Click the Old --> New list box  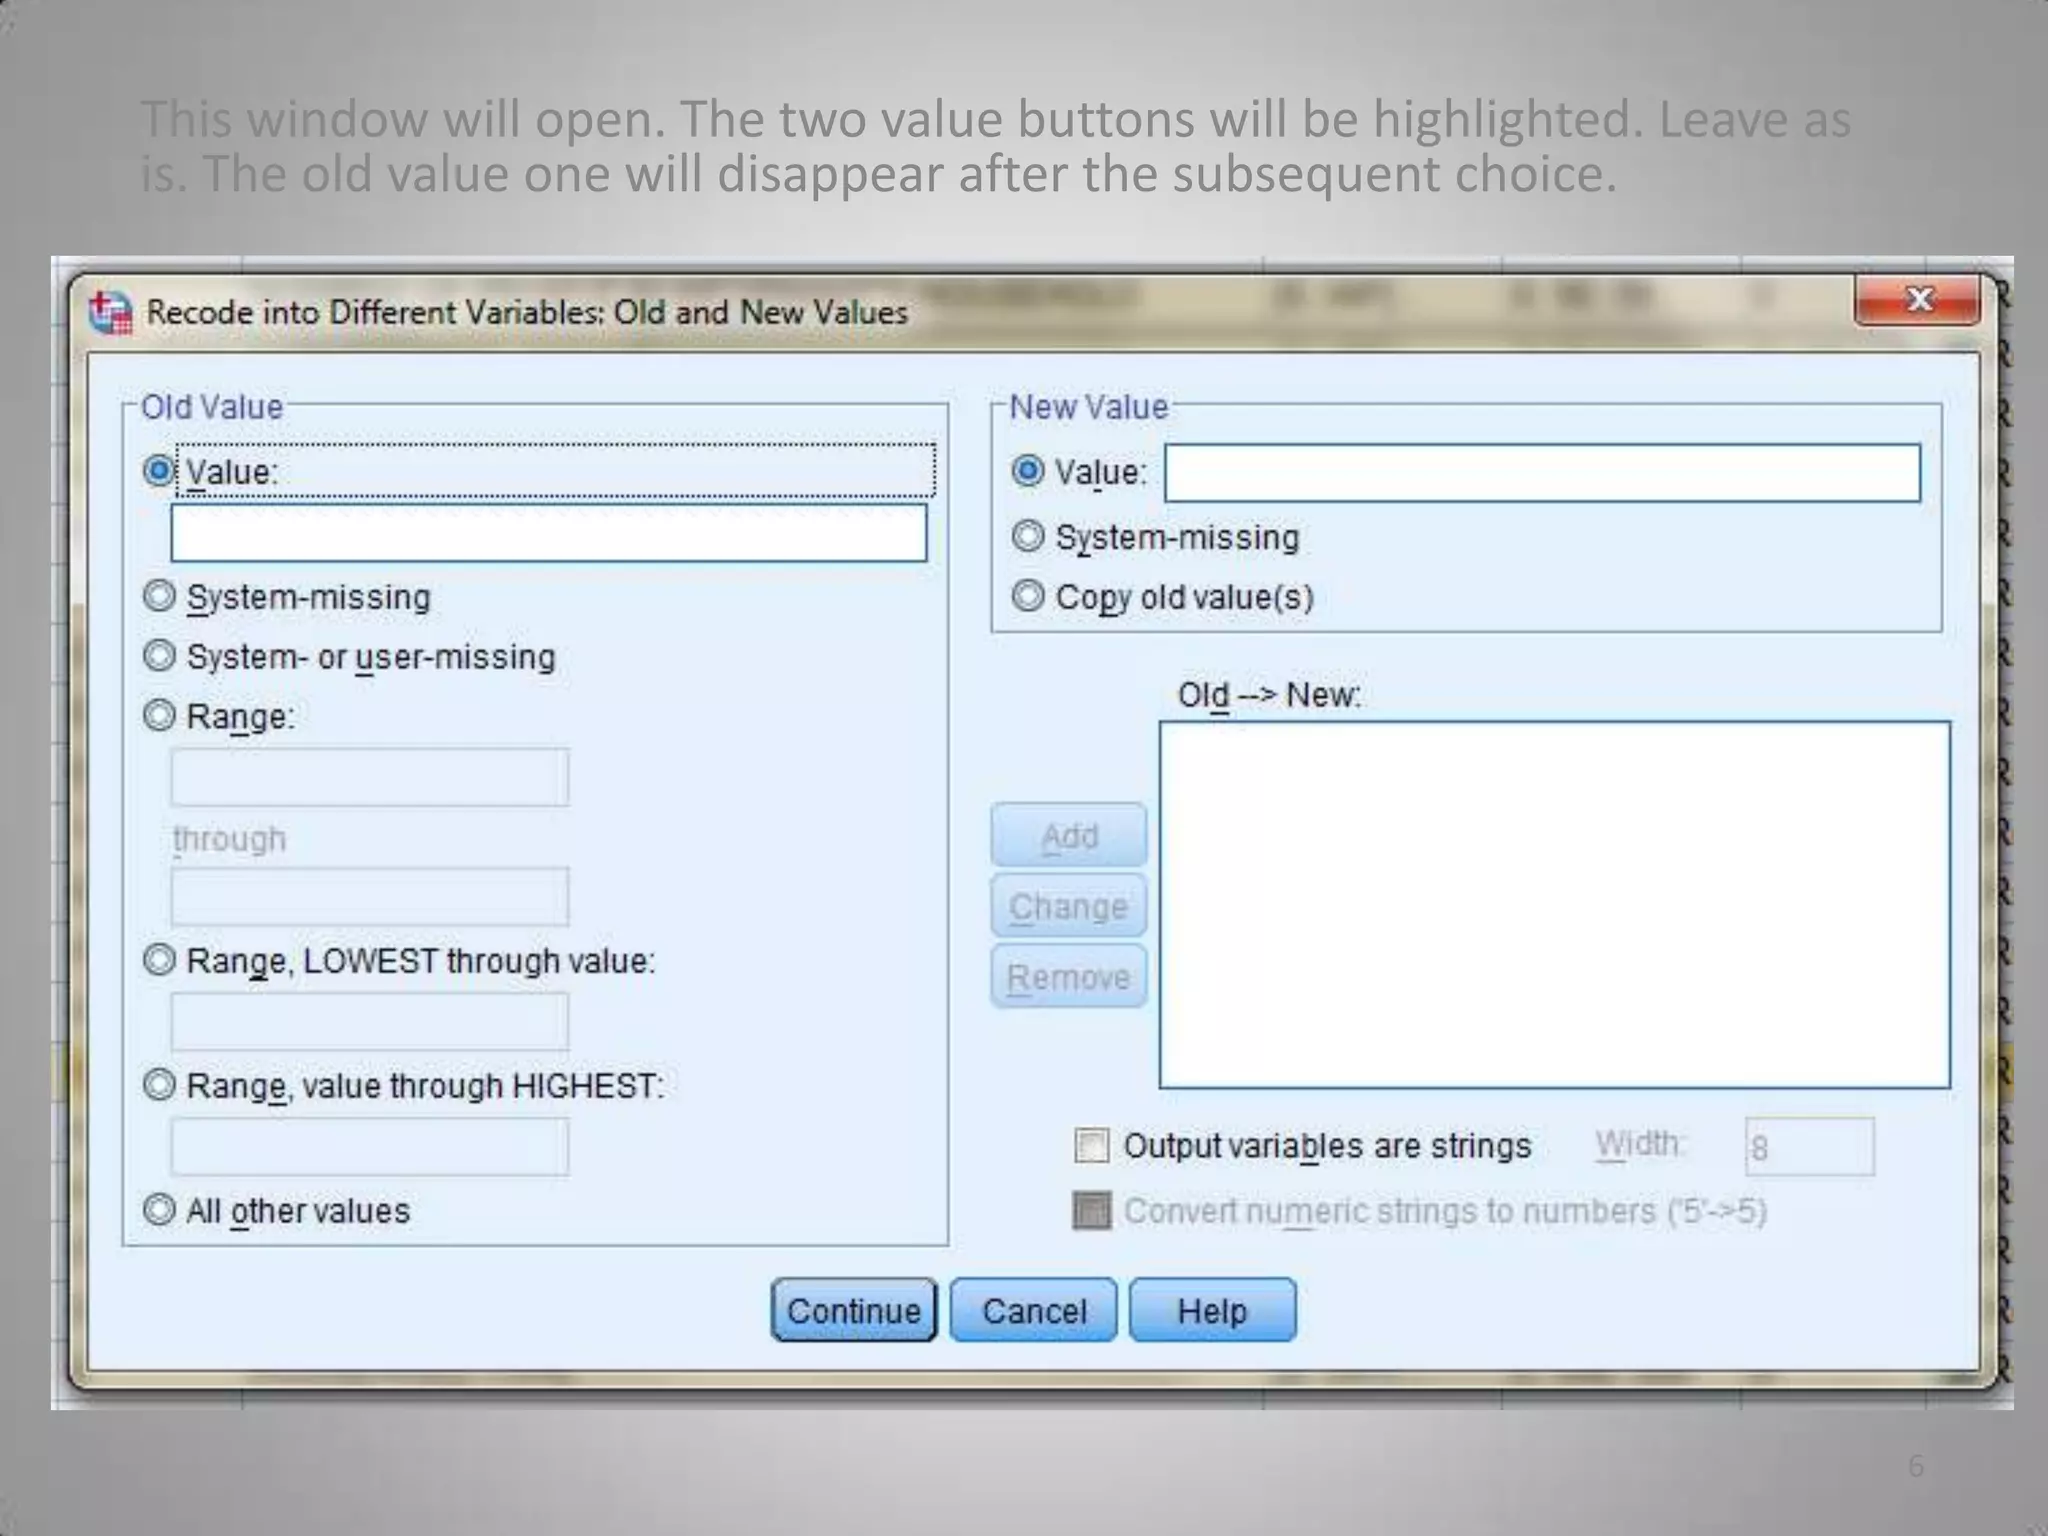tap(1554, 904)
